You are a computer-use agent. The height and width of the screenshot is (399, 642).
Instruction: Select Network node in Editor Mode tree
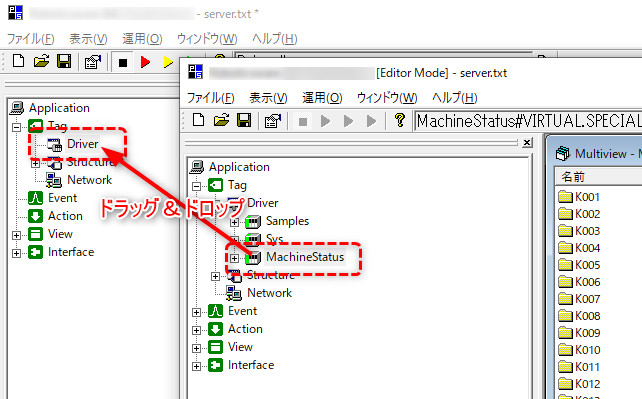[x=269, y=293]
